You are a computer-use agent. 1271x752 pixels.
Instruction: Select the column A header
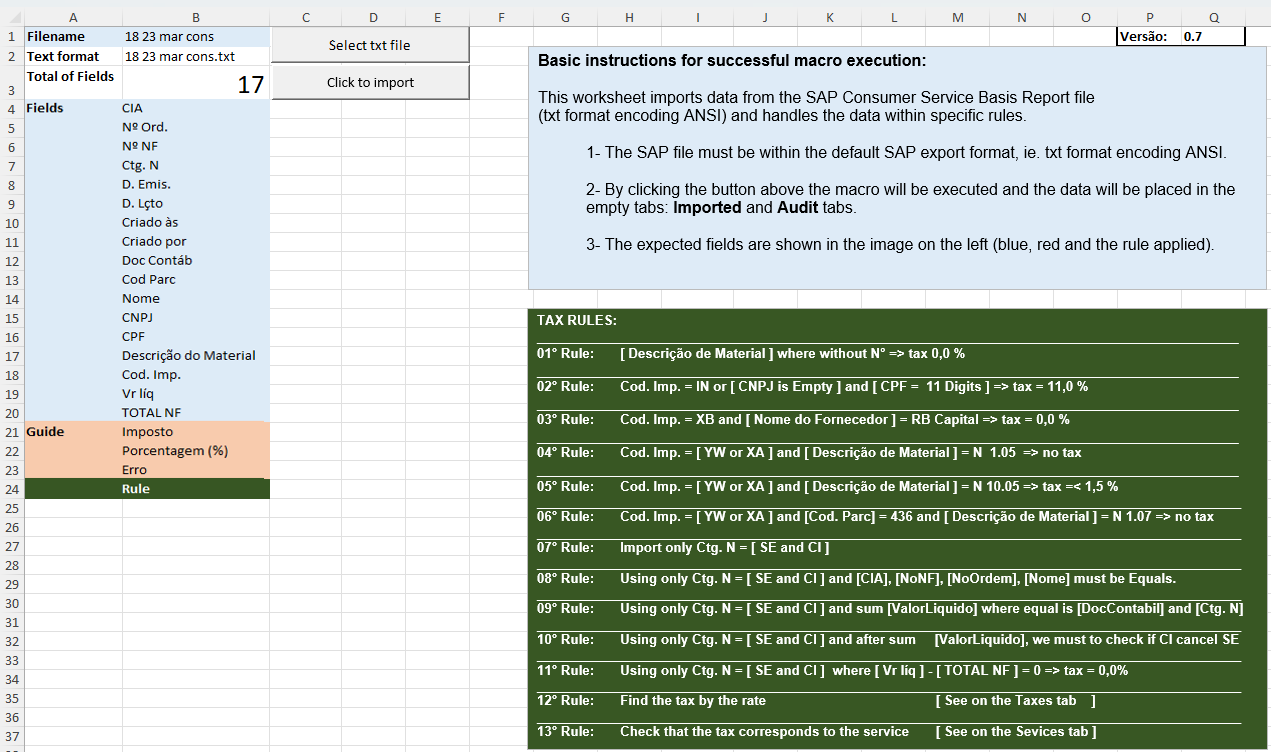tap(73, 17)
